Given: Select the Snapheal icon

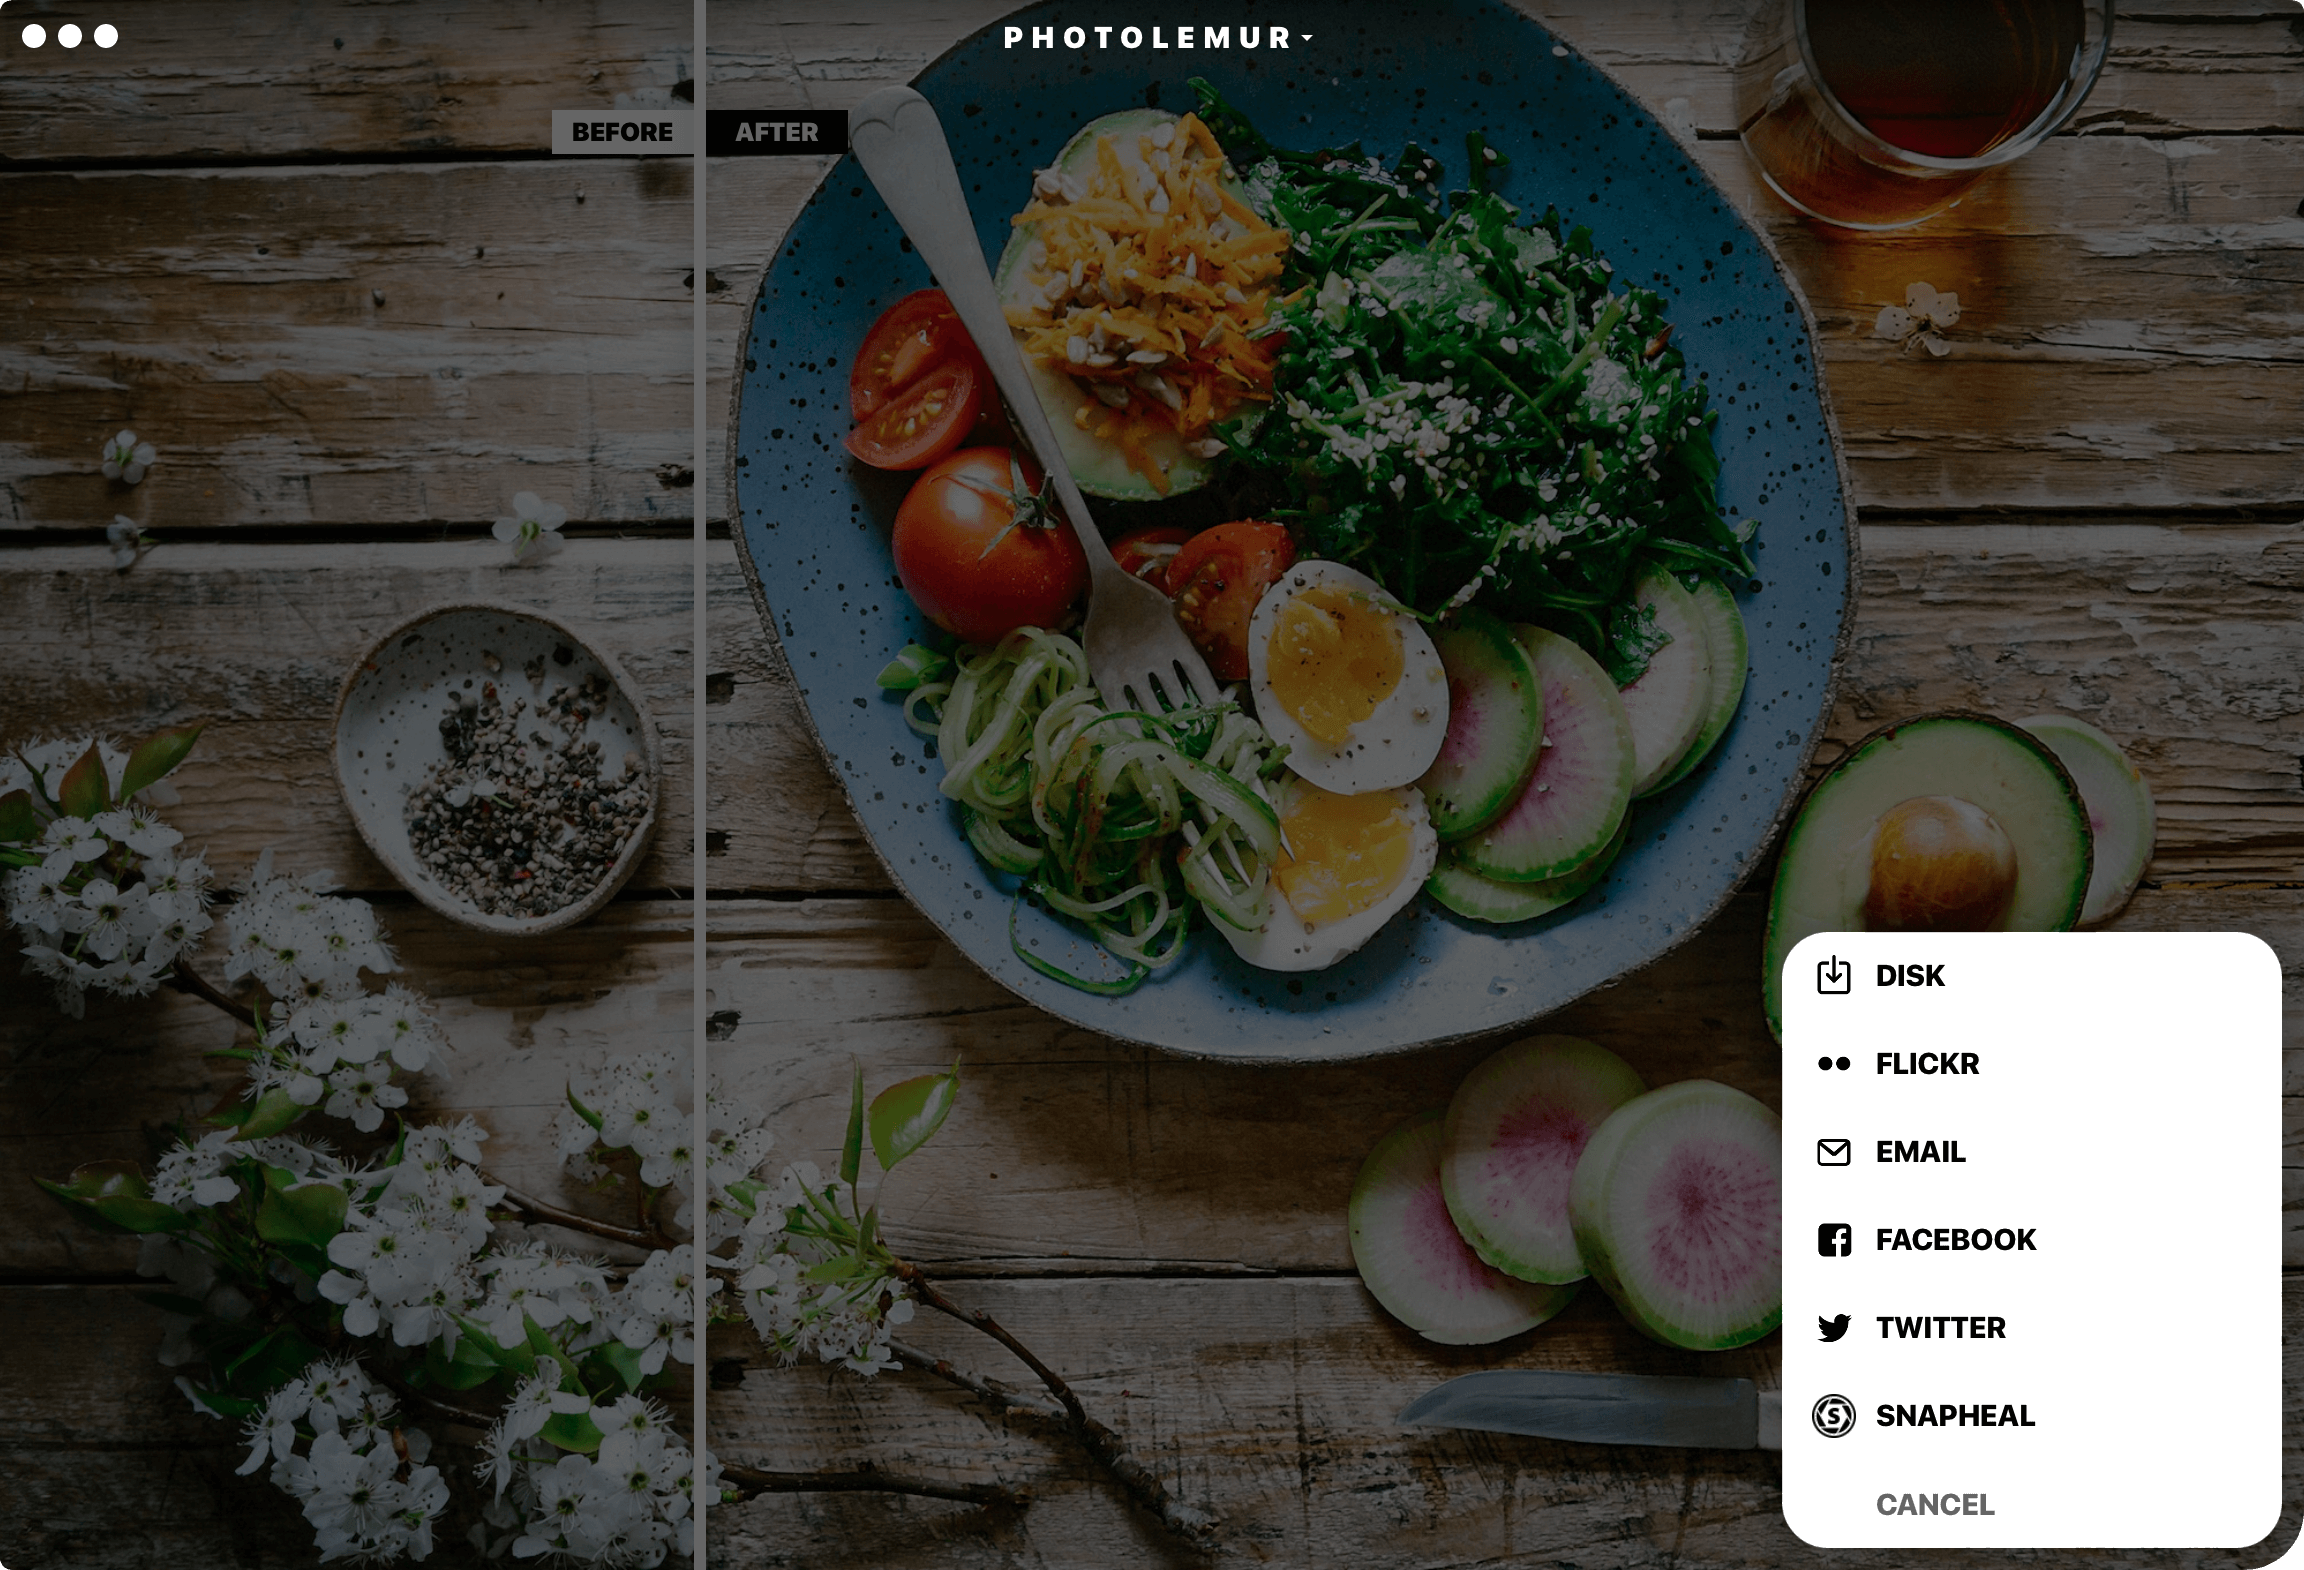Looking at the screenshot, I should (1833, 1414).
